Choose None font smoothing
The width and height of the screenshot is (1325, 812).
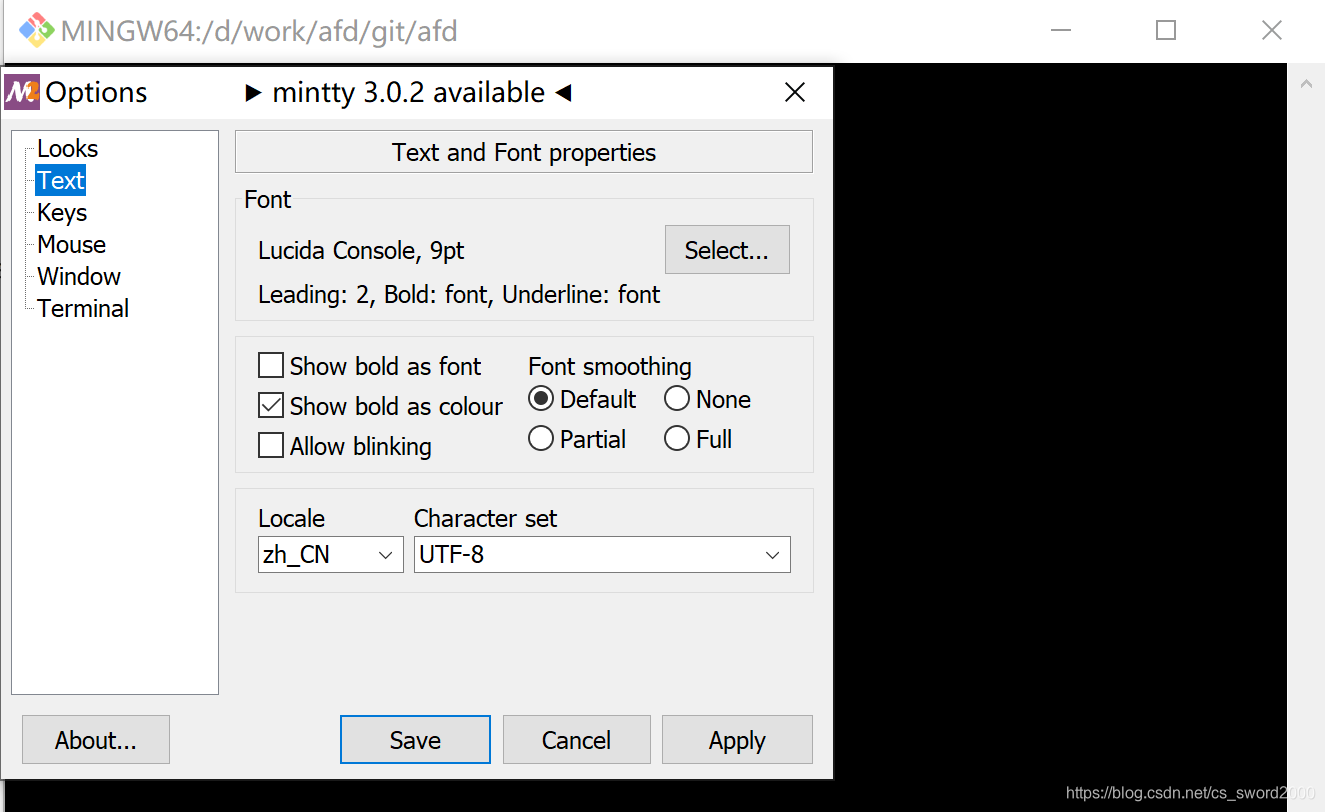point(707,399)
